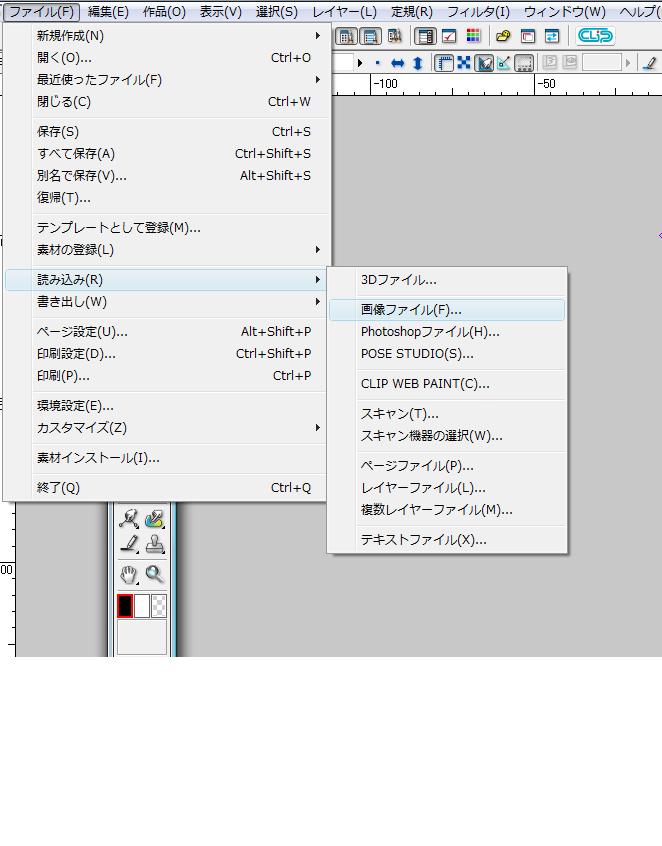
Task: Toggle the second pressed list-layout toolbar button
Action: click(371, 36)
